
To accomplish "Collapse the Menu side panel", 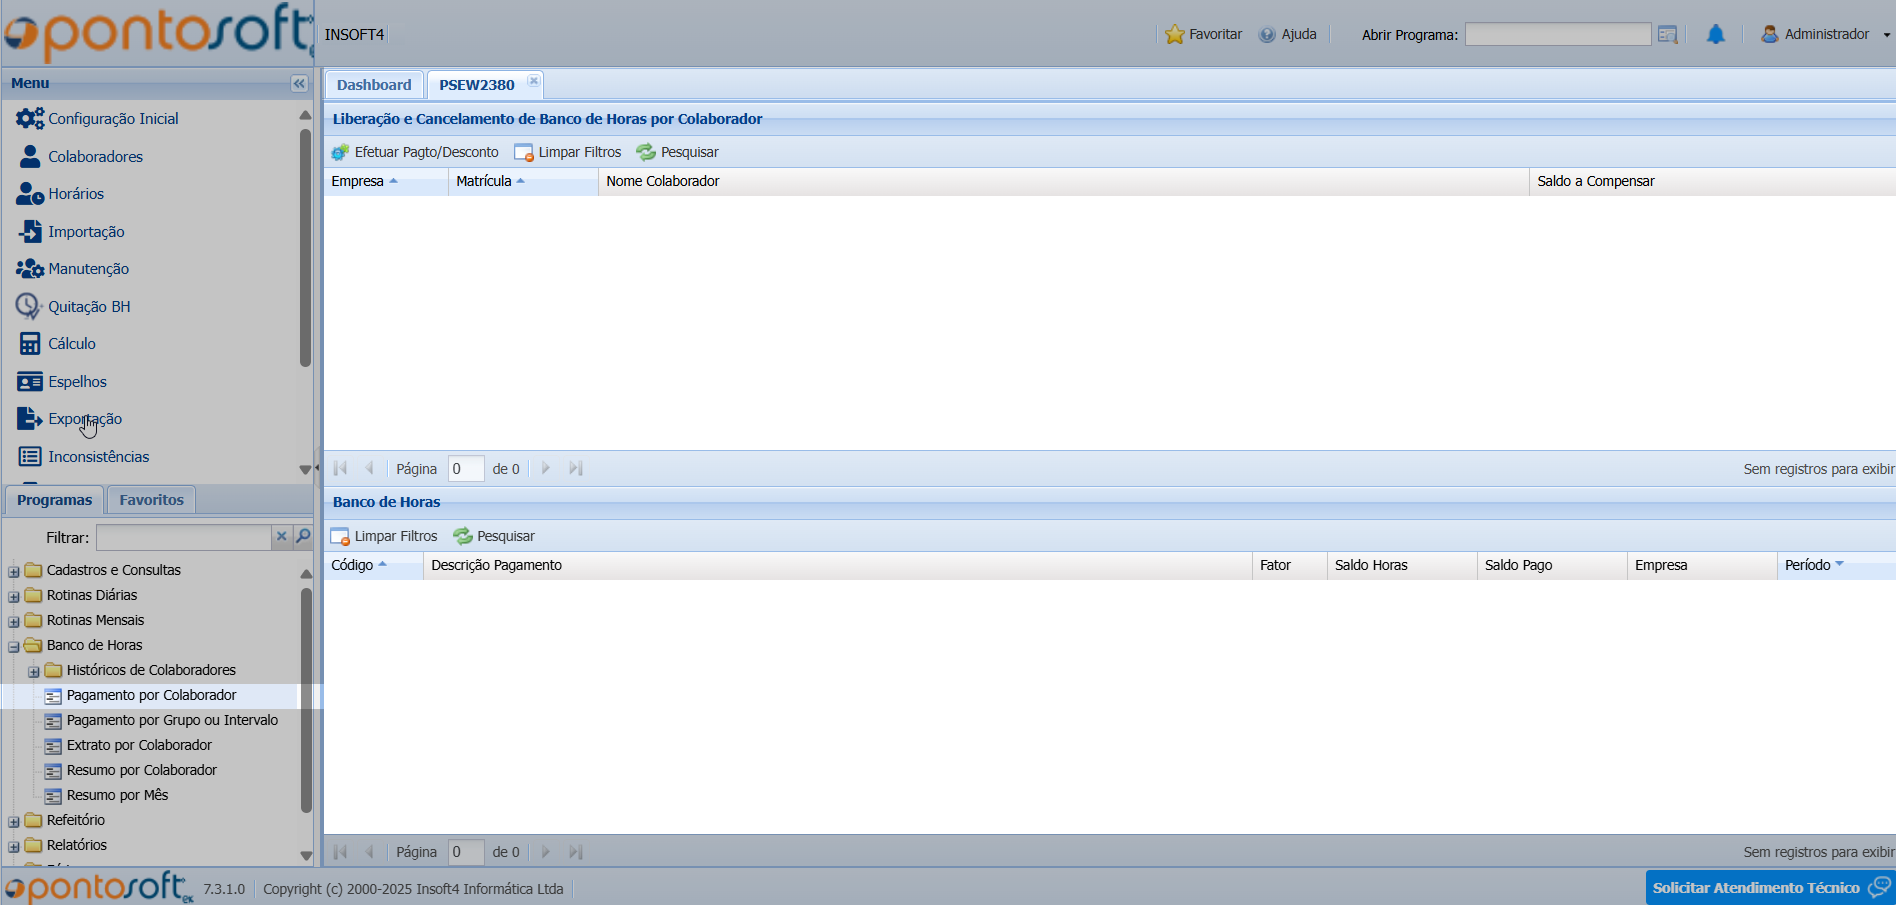I will pyautogui.click(x=298, y=83).
